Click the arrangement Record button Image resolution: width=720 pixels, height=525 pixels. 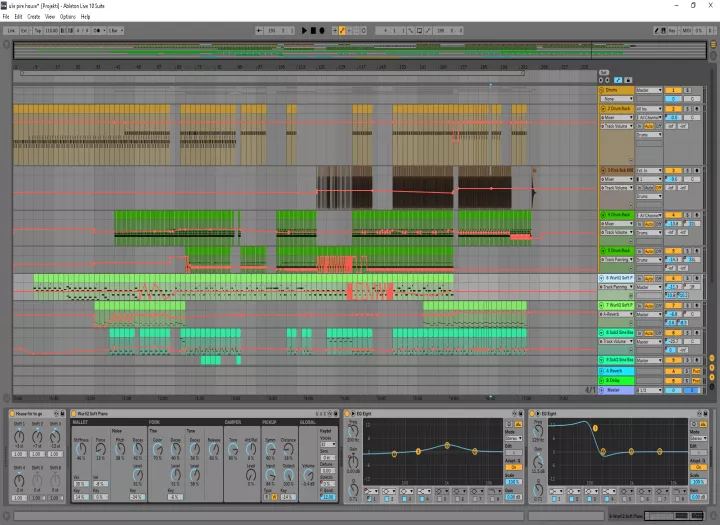coord(322,31)
